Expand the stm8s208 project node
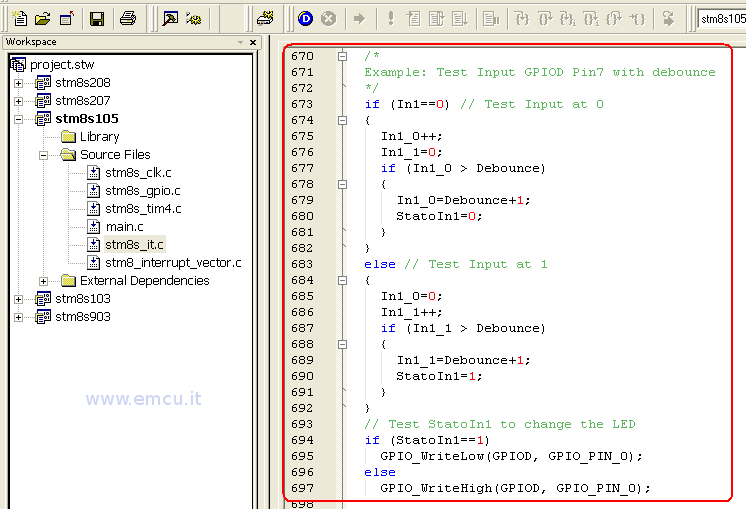 point(18,84)
